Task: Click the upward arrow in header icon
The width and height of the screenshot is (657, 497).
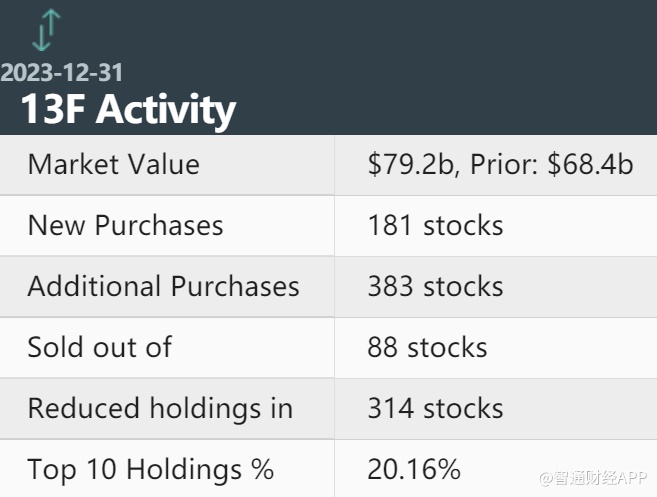Action: pyautogui.click(x=53, y=22)
